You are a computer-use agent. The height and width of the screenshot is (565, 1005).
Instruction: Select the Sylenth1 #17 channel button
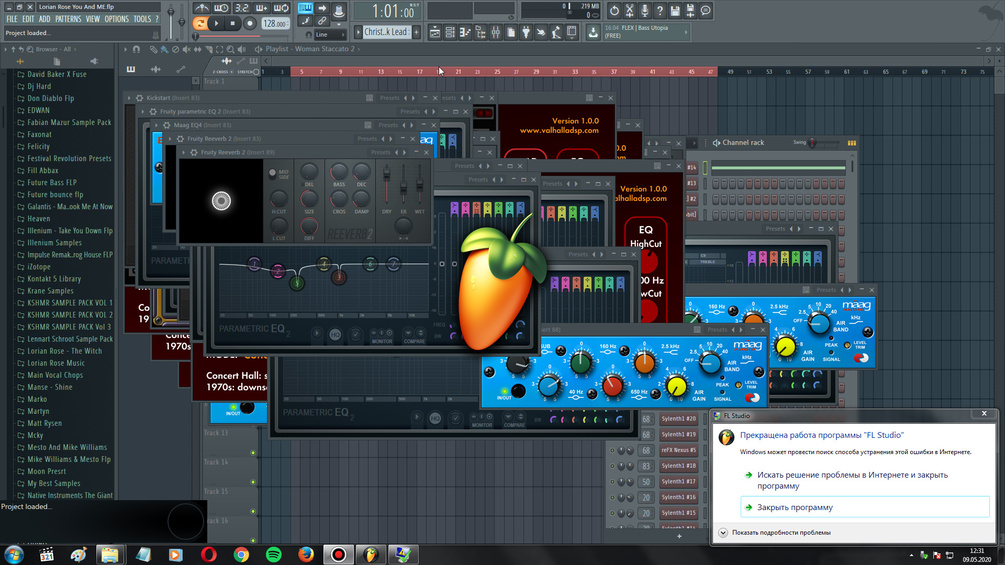[x=679, y=481]
